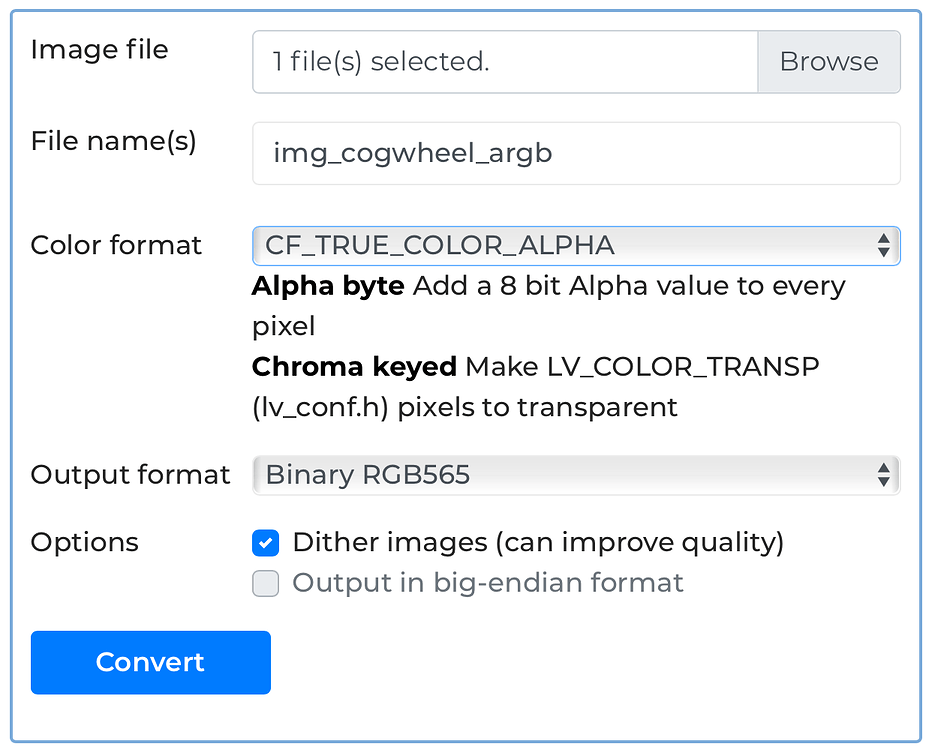Click the up-down arrow icon on Color format
This screenshot has width=928, height=750.
tap(883, 245)
